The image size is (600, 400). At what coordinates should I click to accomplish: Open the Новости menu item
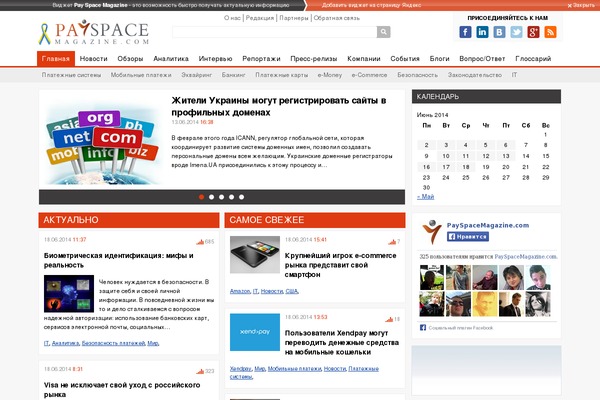[93, 59]
